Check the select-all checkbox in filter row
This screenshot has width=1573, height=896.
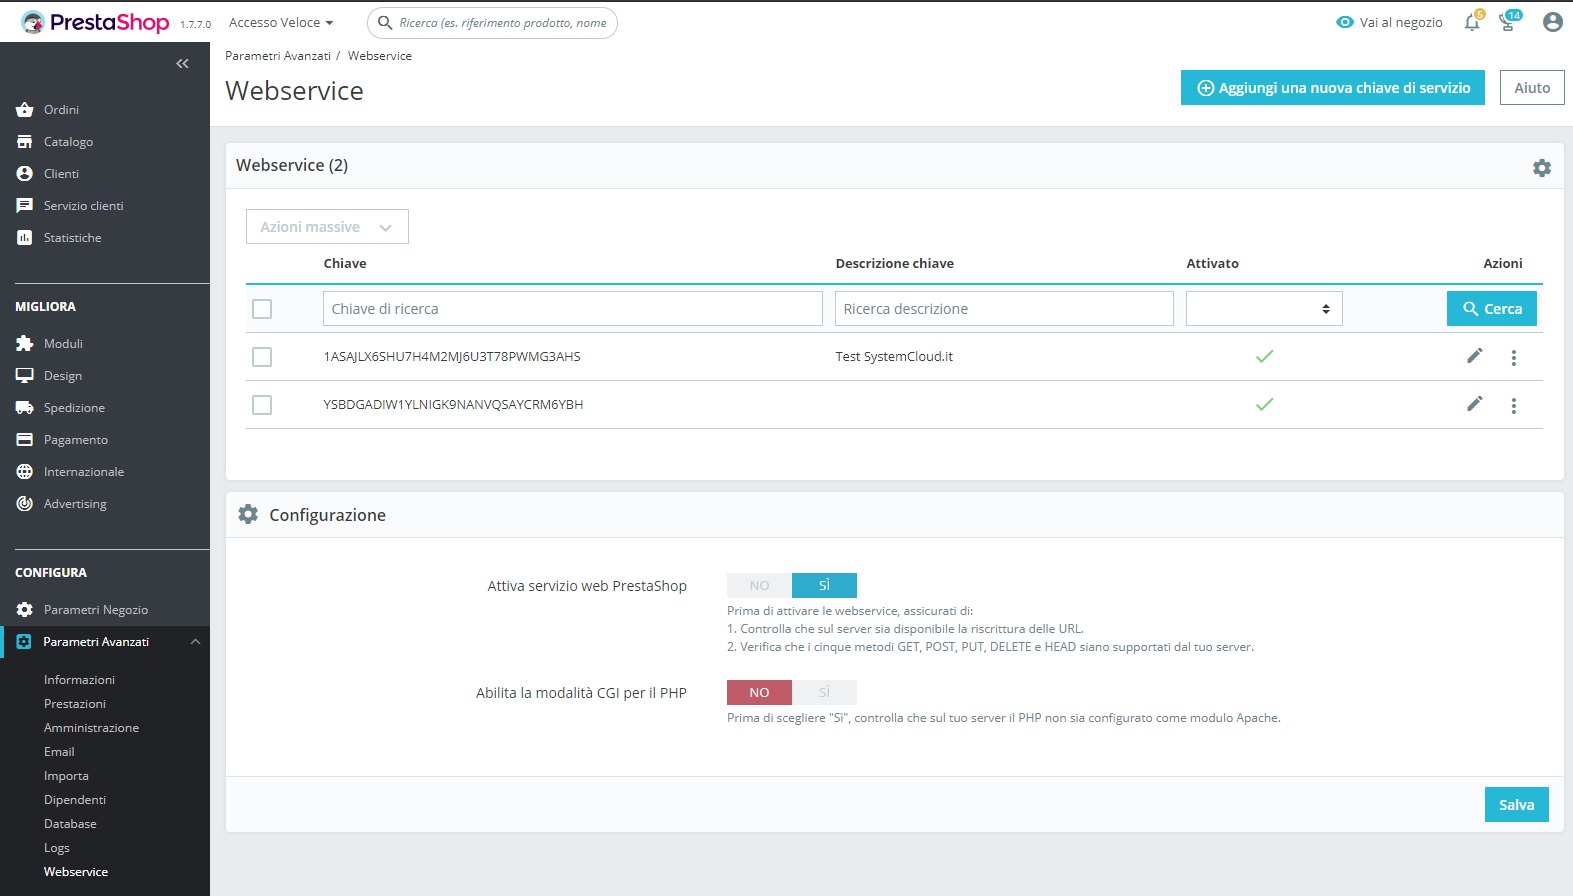tap(262, 309)
